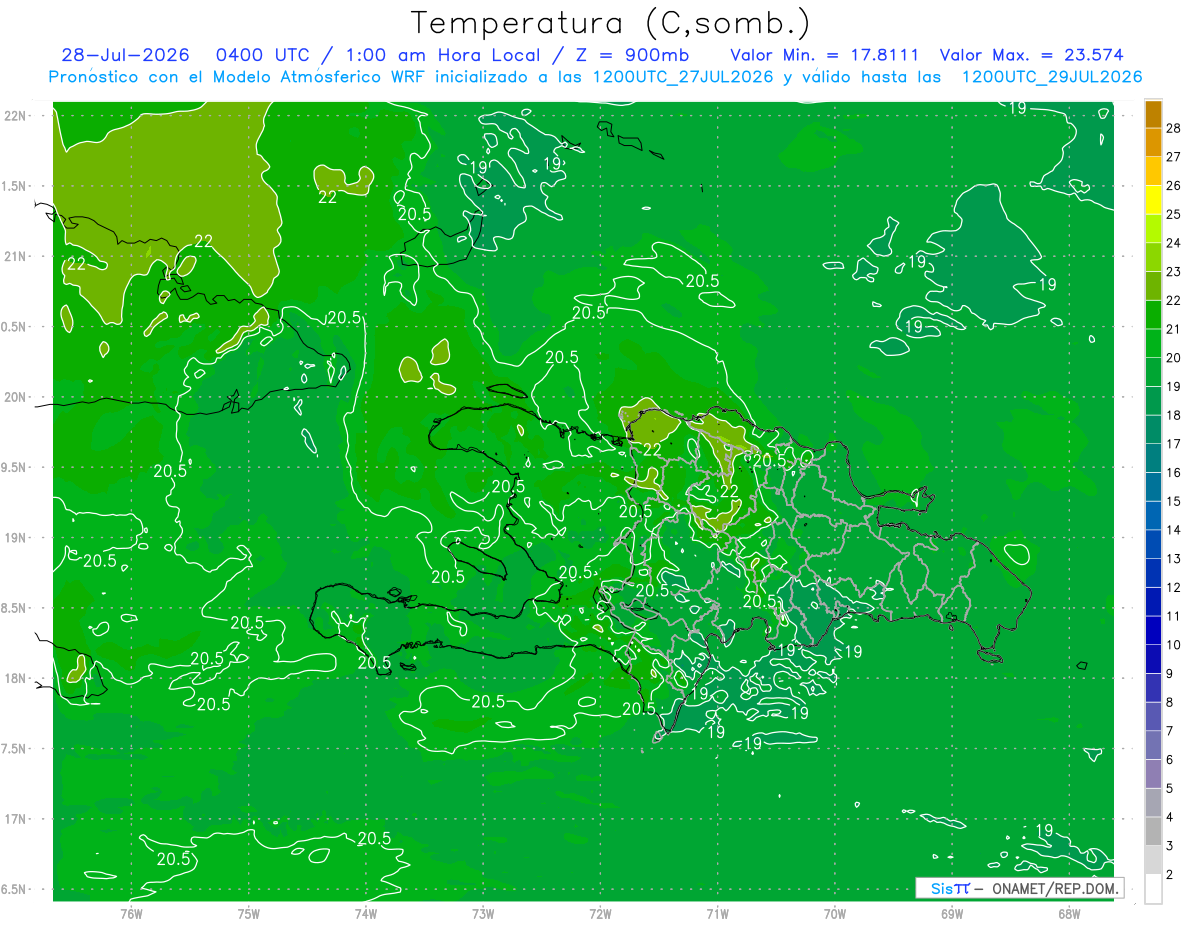Click the legend value 16

[x=1174, y=473]
